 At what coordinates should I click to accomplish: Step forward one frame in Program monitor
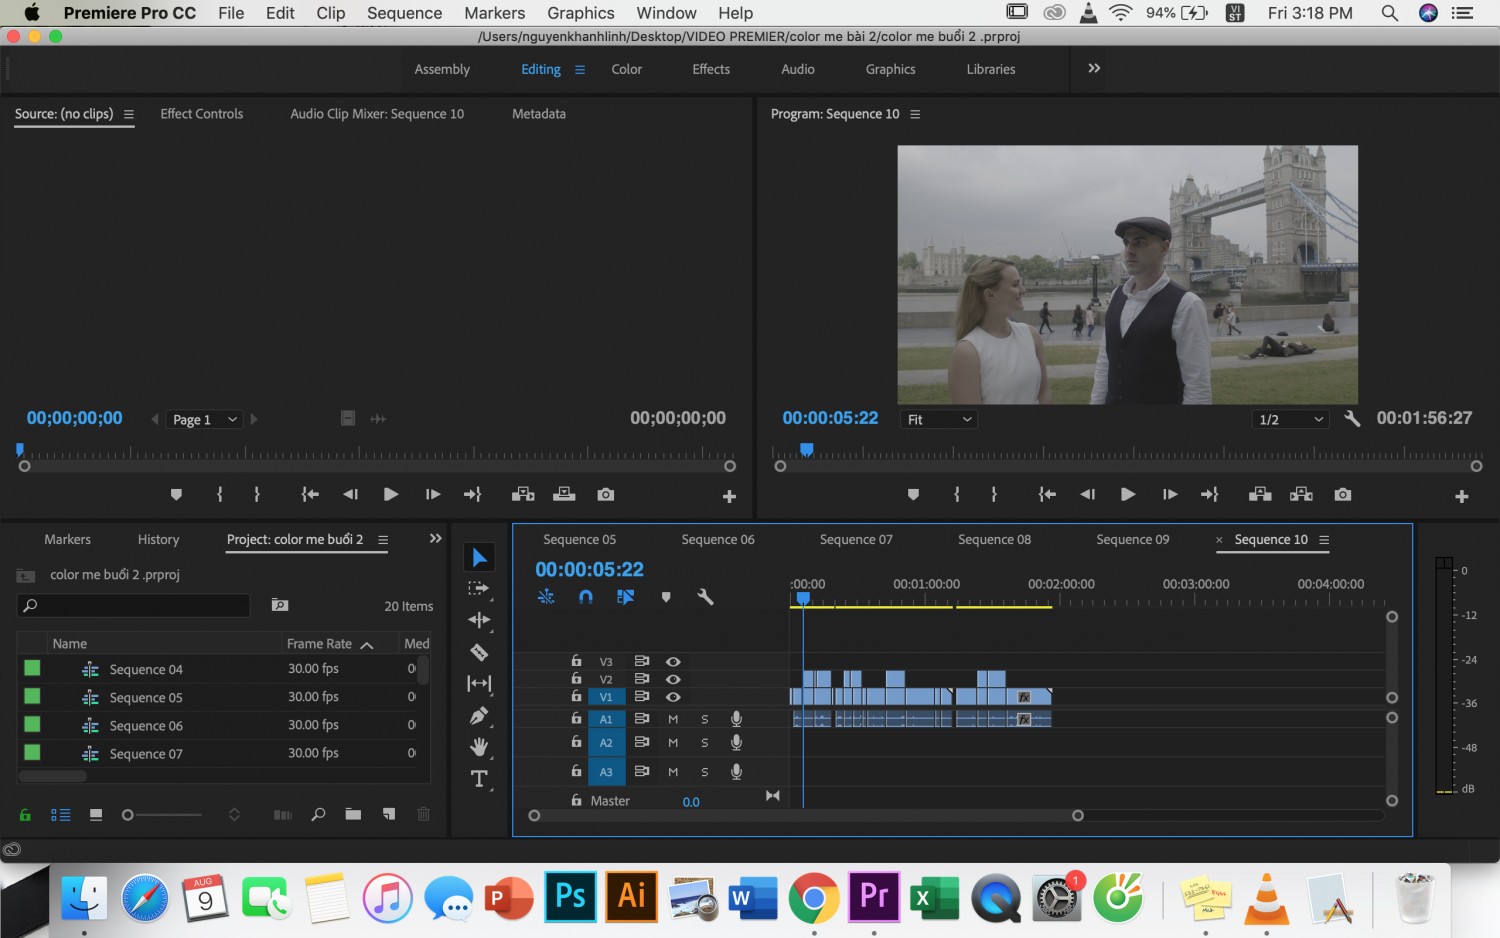pyautogui.click(x=1169, y=495)
